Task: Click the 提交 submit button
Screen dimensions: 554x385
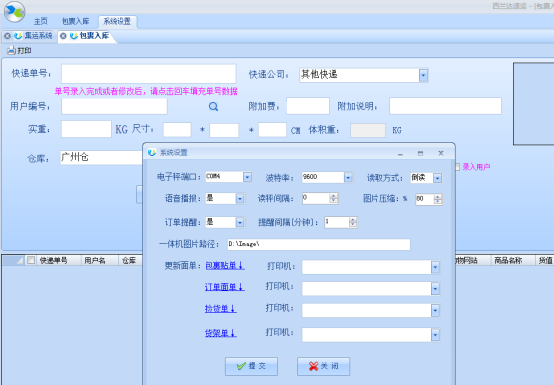Action: tap(251, 366)
